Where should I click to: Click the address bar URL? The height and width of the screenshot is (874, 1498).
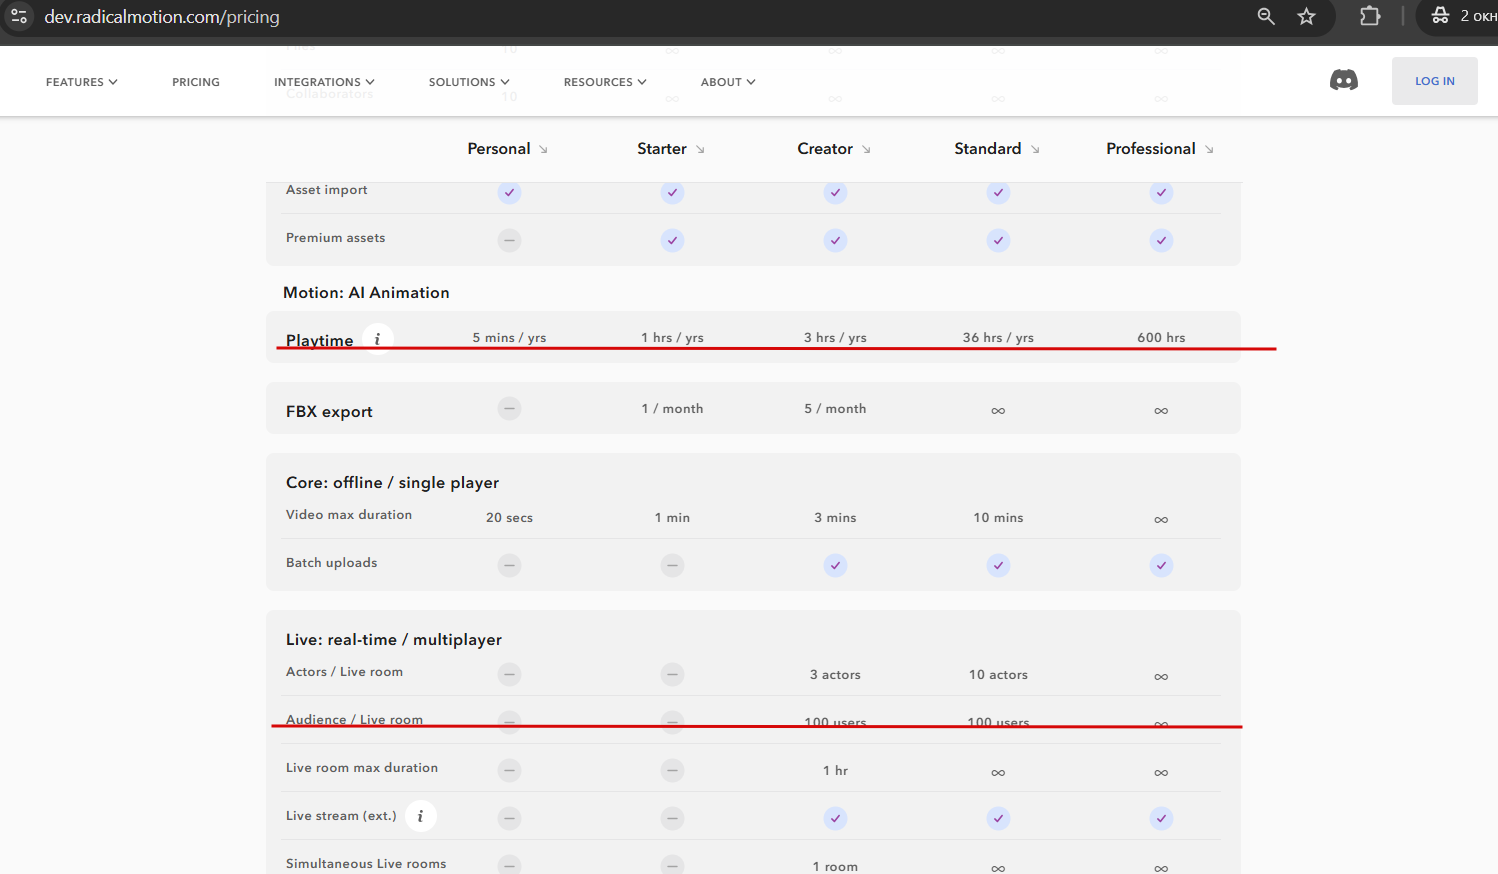162,17
